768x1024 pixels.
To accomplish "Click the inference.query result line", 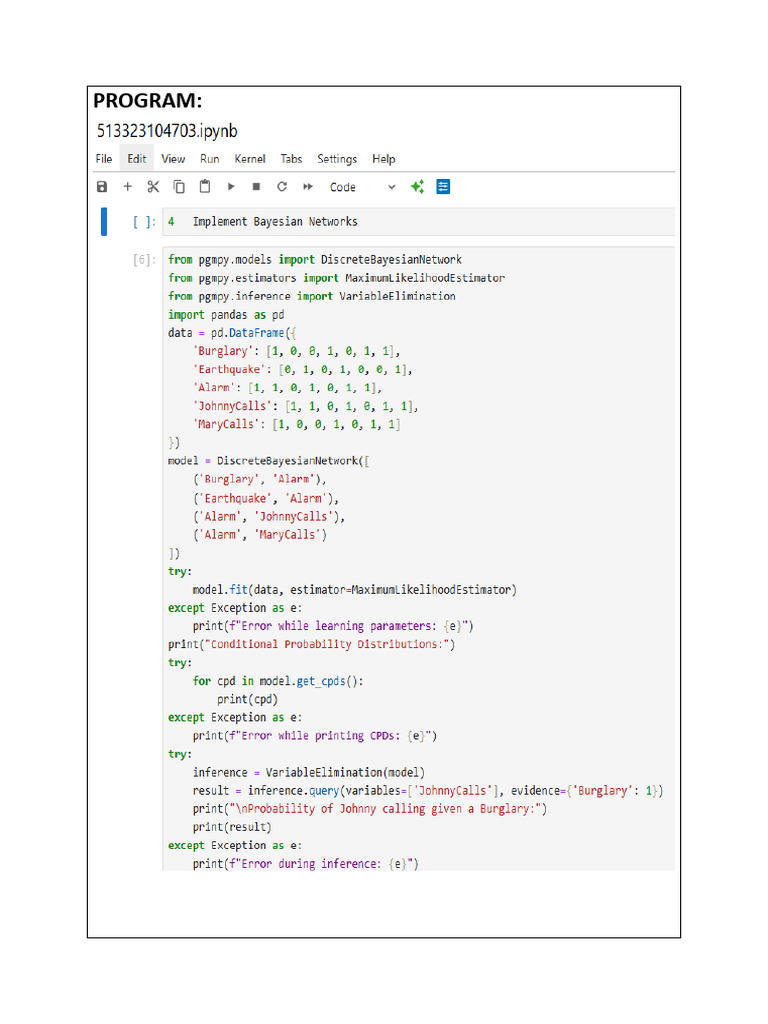I will 428,791.
